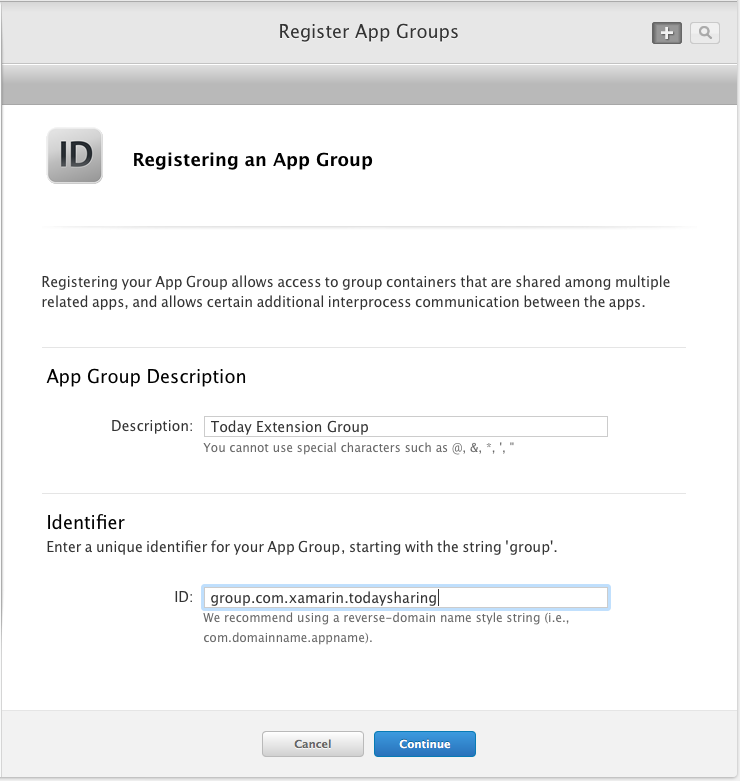The height and width of the screenshot is (781, 740).
Task: Continue to next registration step
Action: pos(425,744)
